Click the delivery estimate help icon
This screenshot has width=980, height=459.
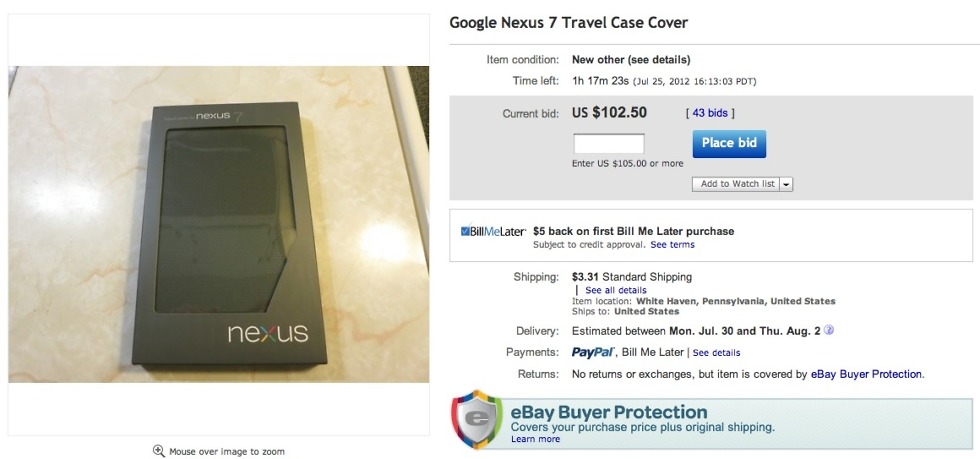click(829, 331)
